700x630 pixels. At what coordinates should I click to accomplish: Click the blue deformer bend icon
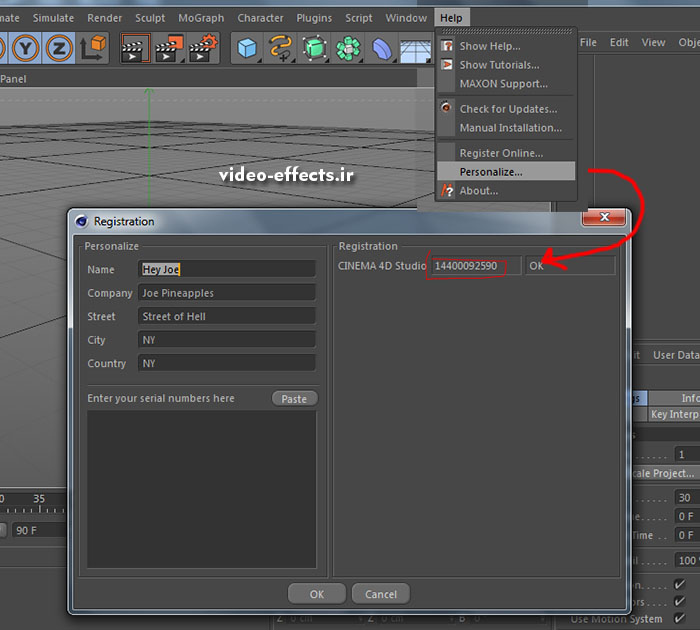382,48
